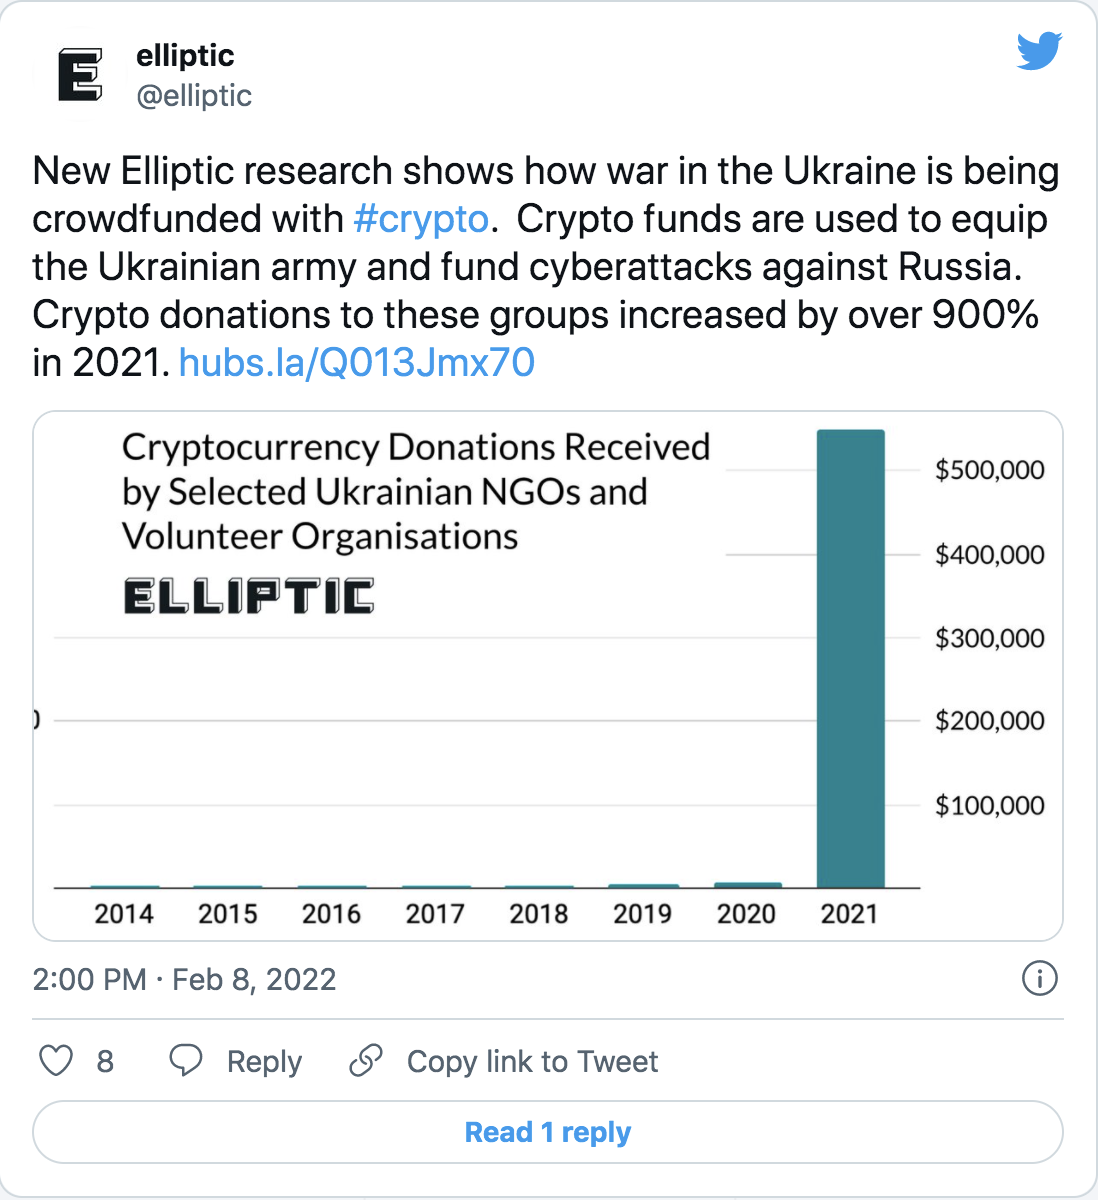Open the tweet info circle icon
1098x1200 pixels.
[1040, 980]
